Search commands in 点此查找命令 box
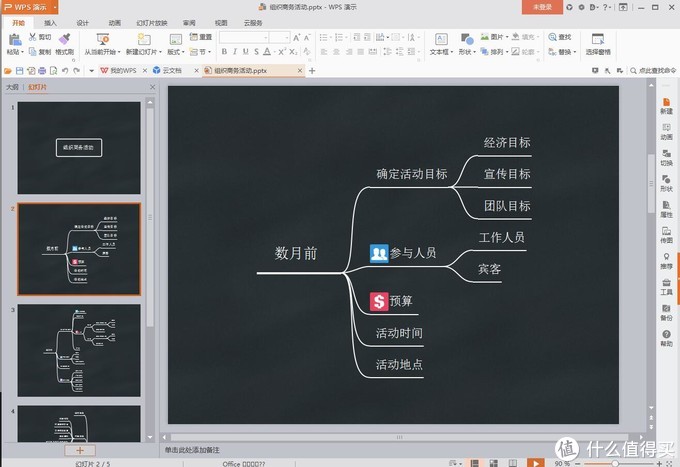Screen dimensions: 680x467 coord(654,70)
